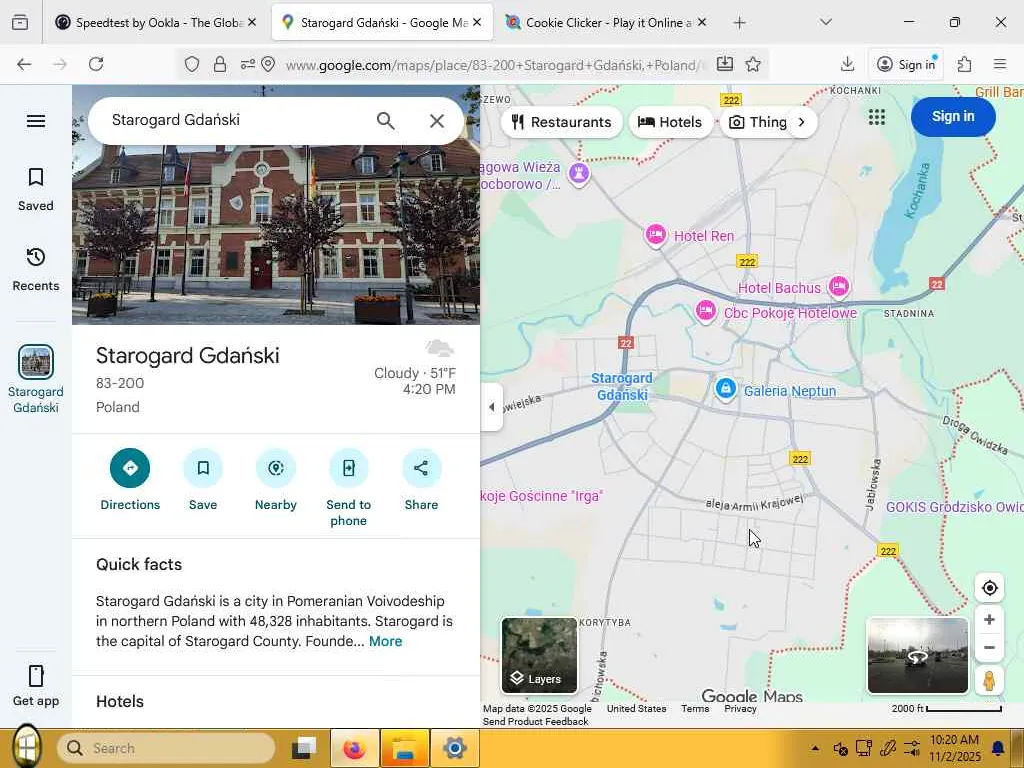Click Send Product Feedback link
Screen dimensions: 1024x768
536,722
